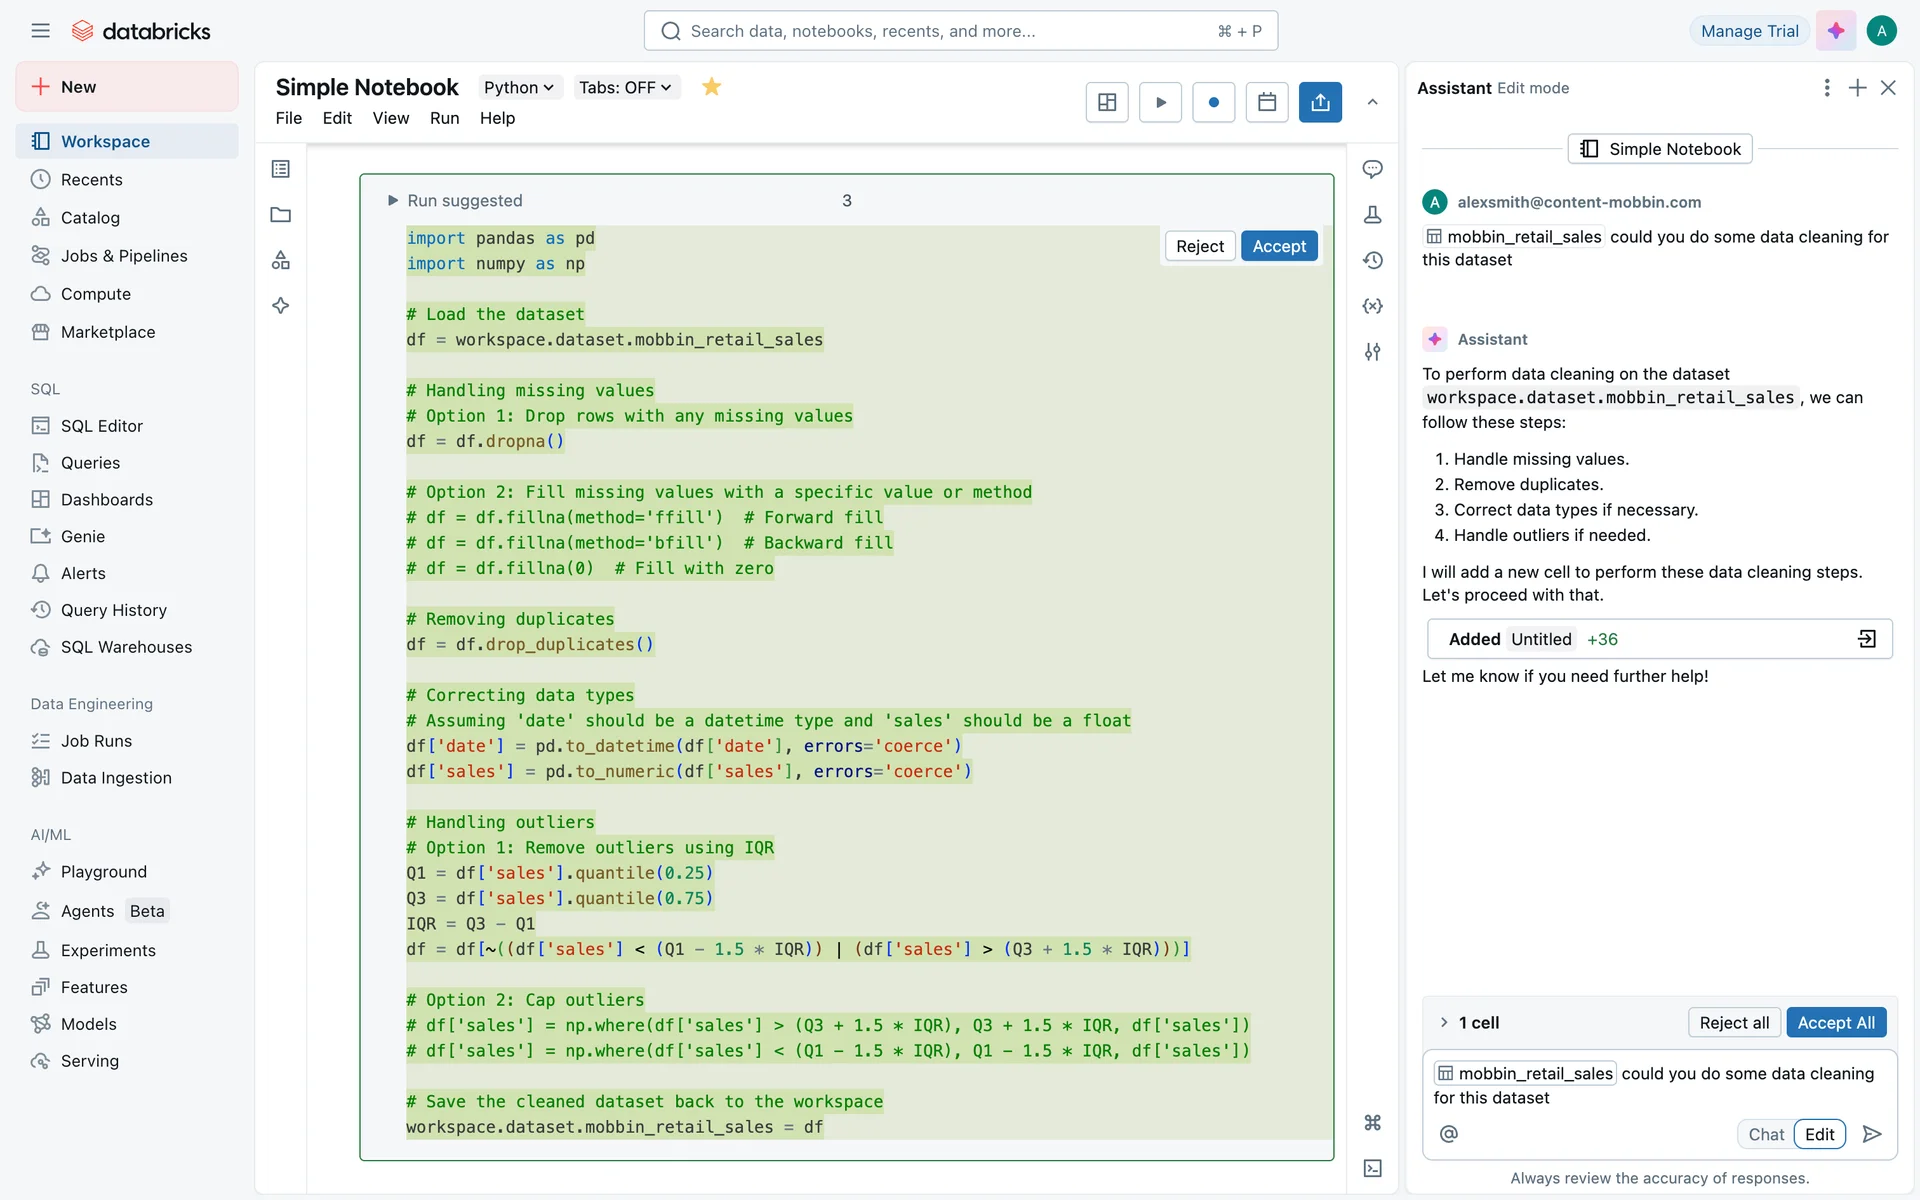
Task: Click Accept All button
Action: (1835, 1022)
